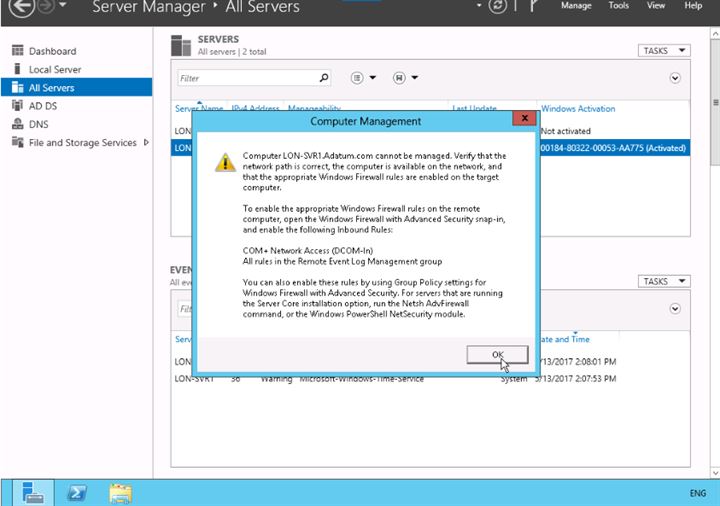
Task: Click the vertical scrollbar down arrow
Action: 714,472
